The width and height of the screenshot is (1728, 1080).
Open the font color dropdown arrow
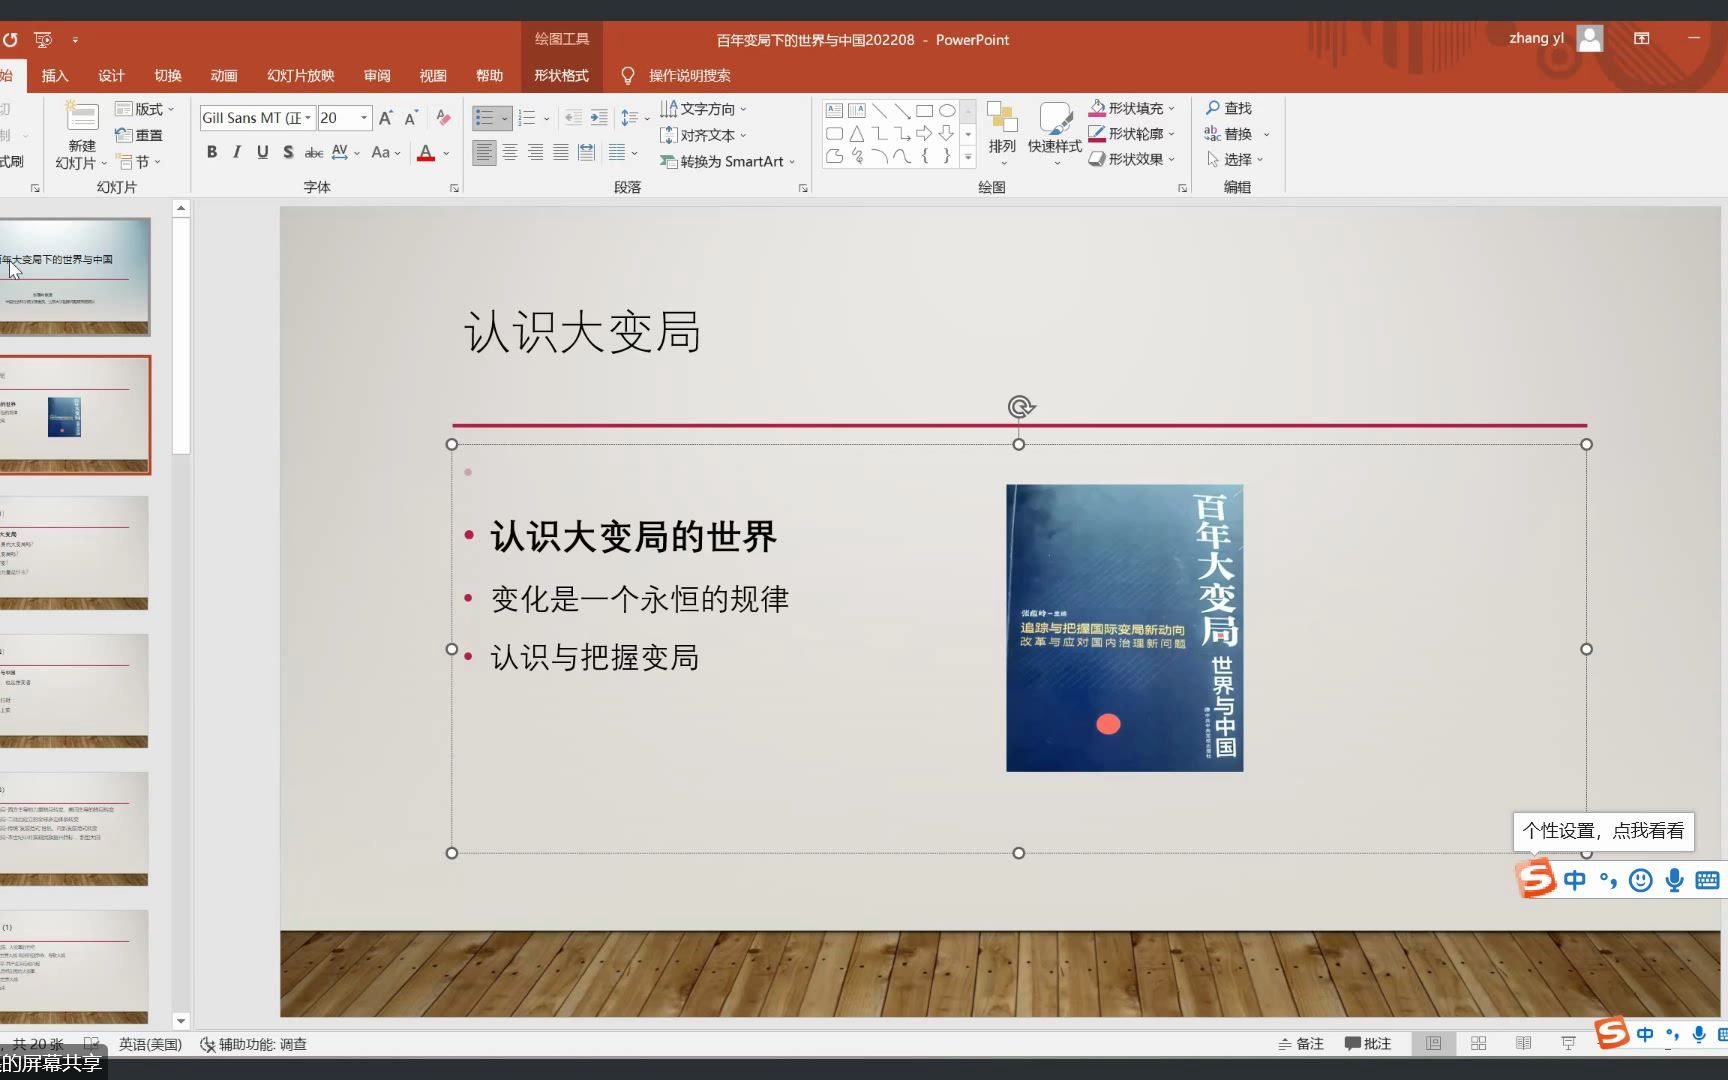[x=446, y=153]
